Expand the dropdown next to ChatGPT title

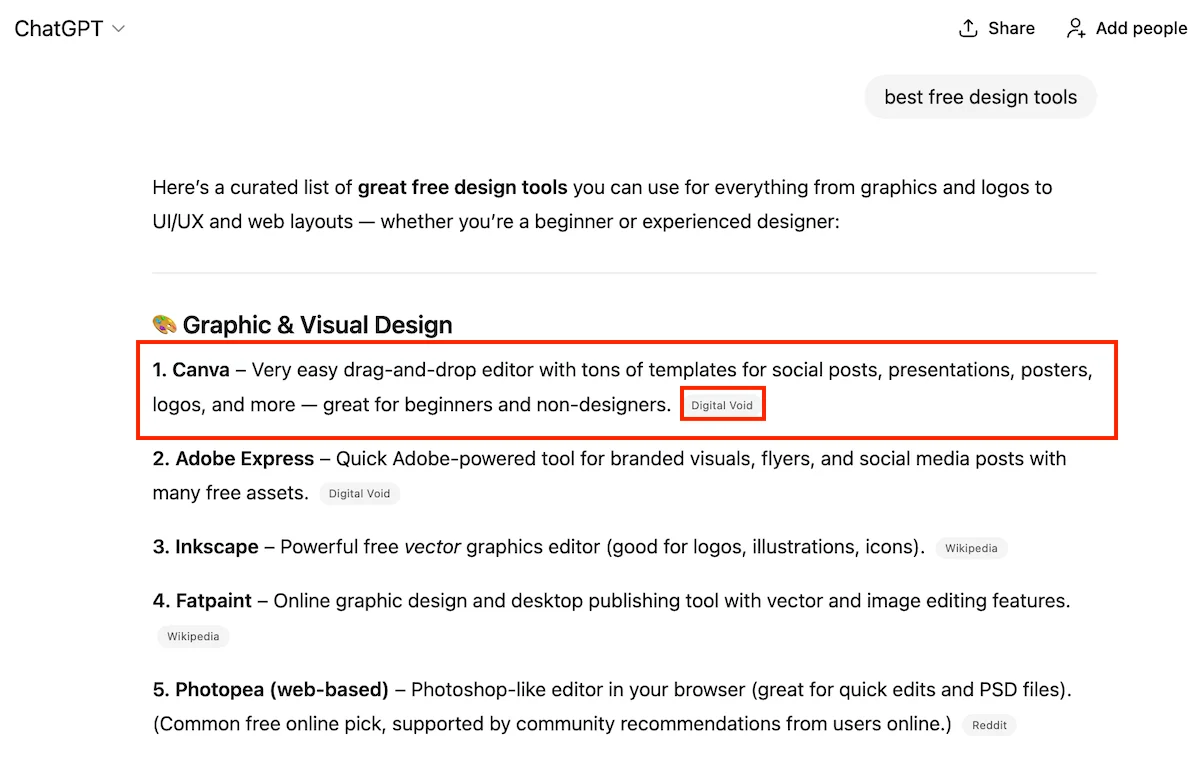pos(117,28)
